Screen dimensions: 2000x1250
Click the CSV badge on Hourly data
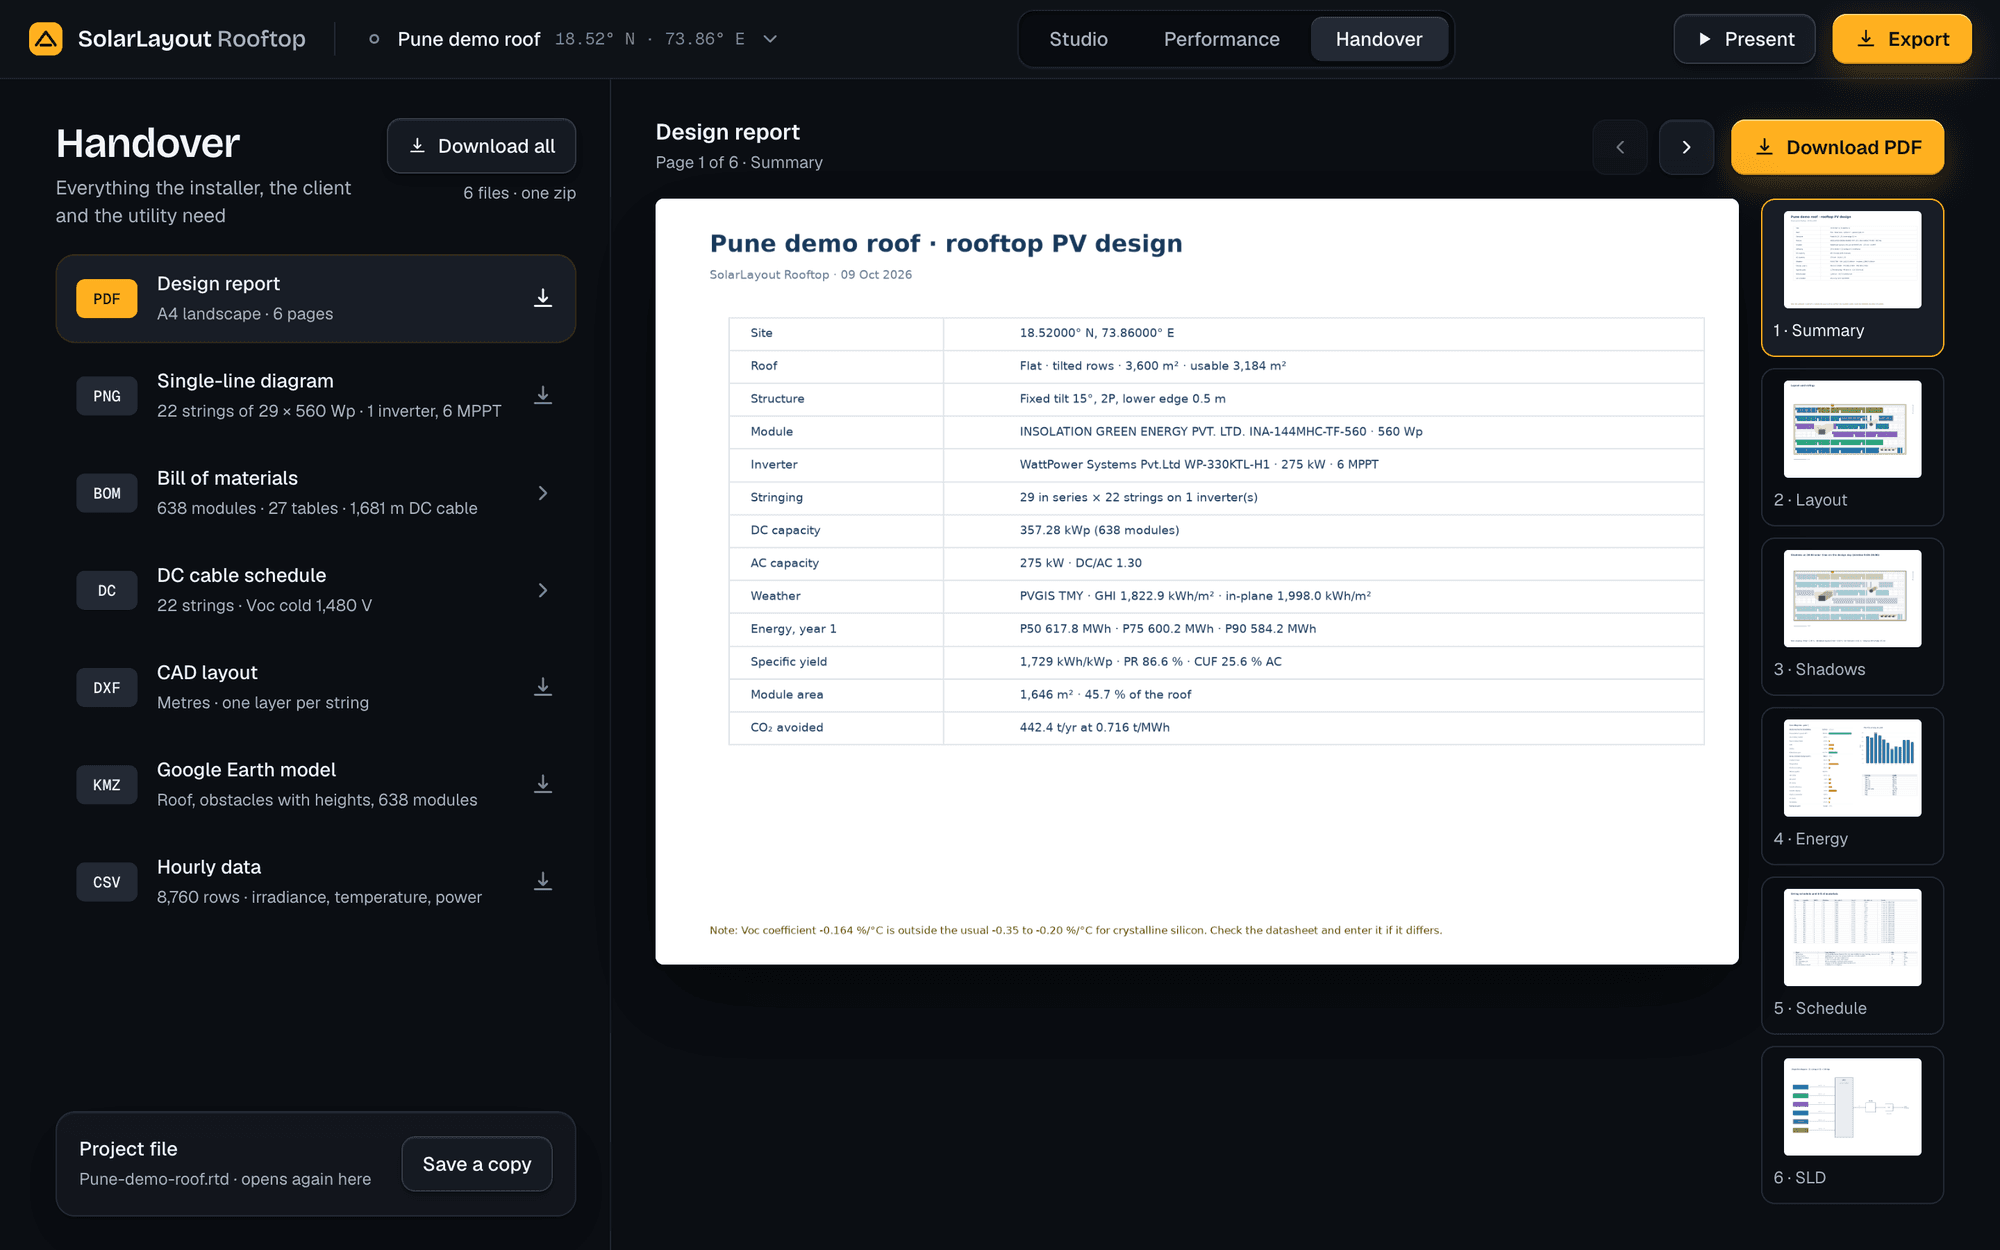(x=107, y=881)
